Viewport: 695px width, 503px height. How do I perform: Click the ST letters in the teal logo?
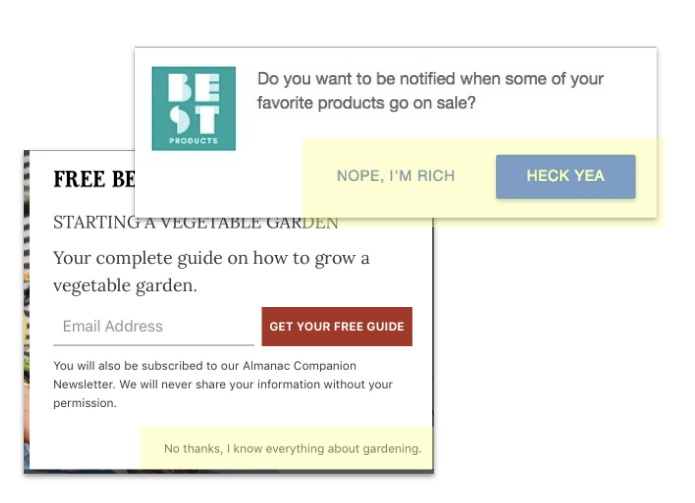pyautogui.click(x=194, y=120)
